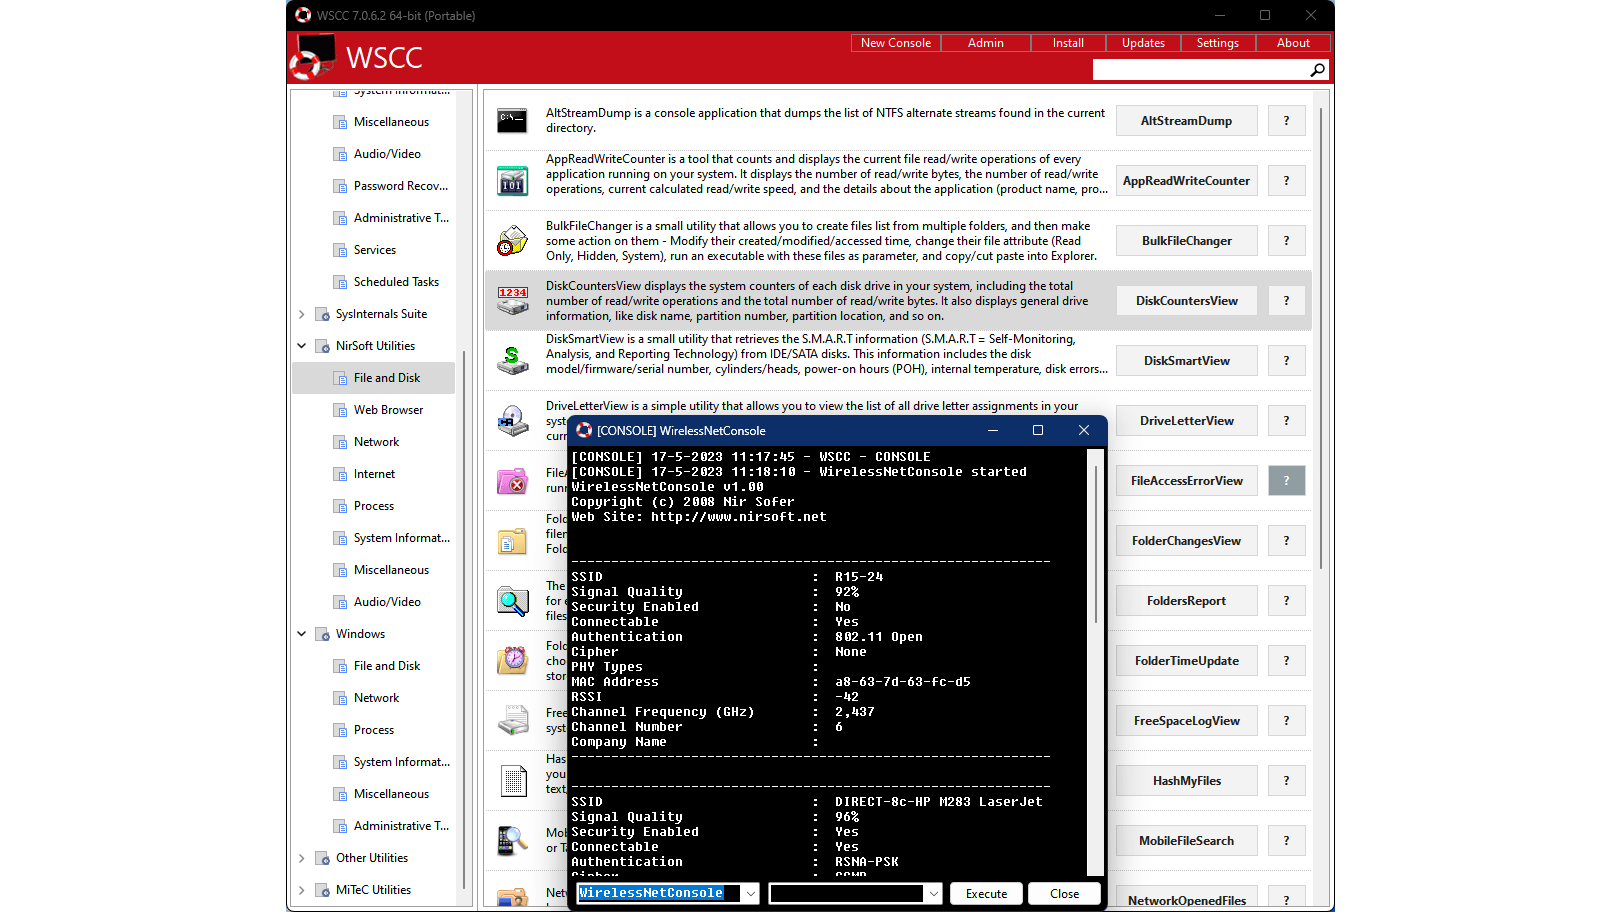This screenshot has height=912, width=1621.
Task: Click the AppReadWriteCounter description text
Action: click(827, 174)
